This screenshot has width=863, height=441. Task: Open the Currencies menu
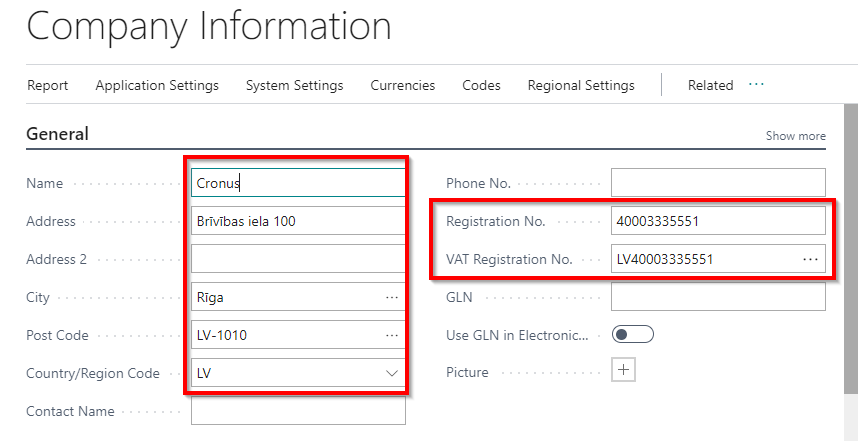tap(402, 85)
